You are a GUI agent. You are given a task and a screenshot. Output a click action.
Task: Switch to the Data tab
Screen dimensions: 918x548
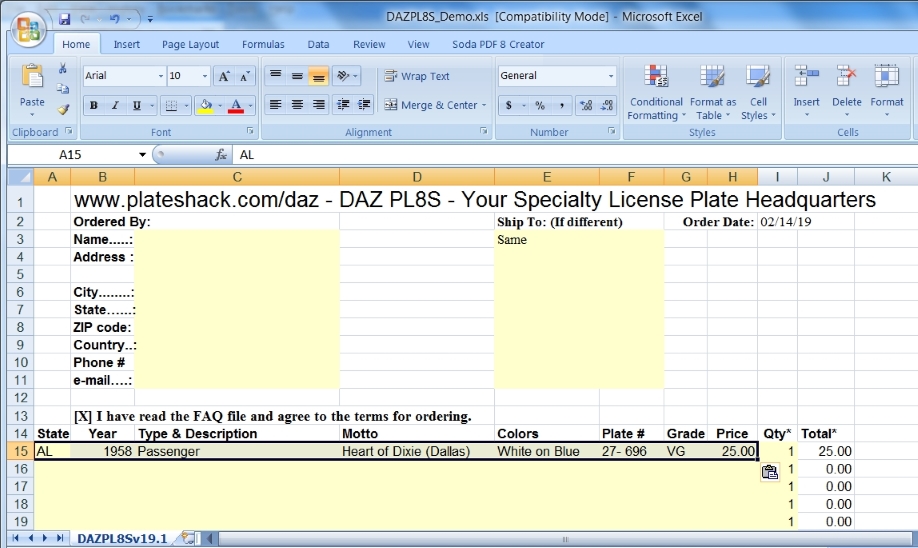tap(318, 44)
